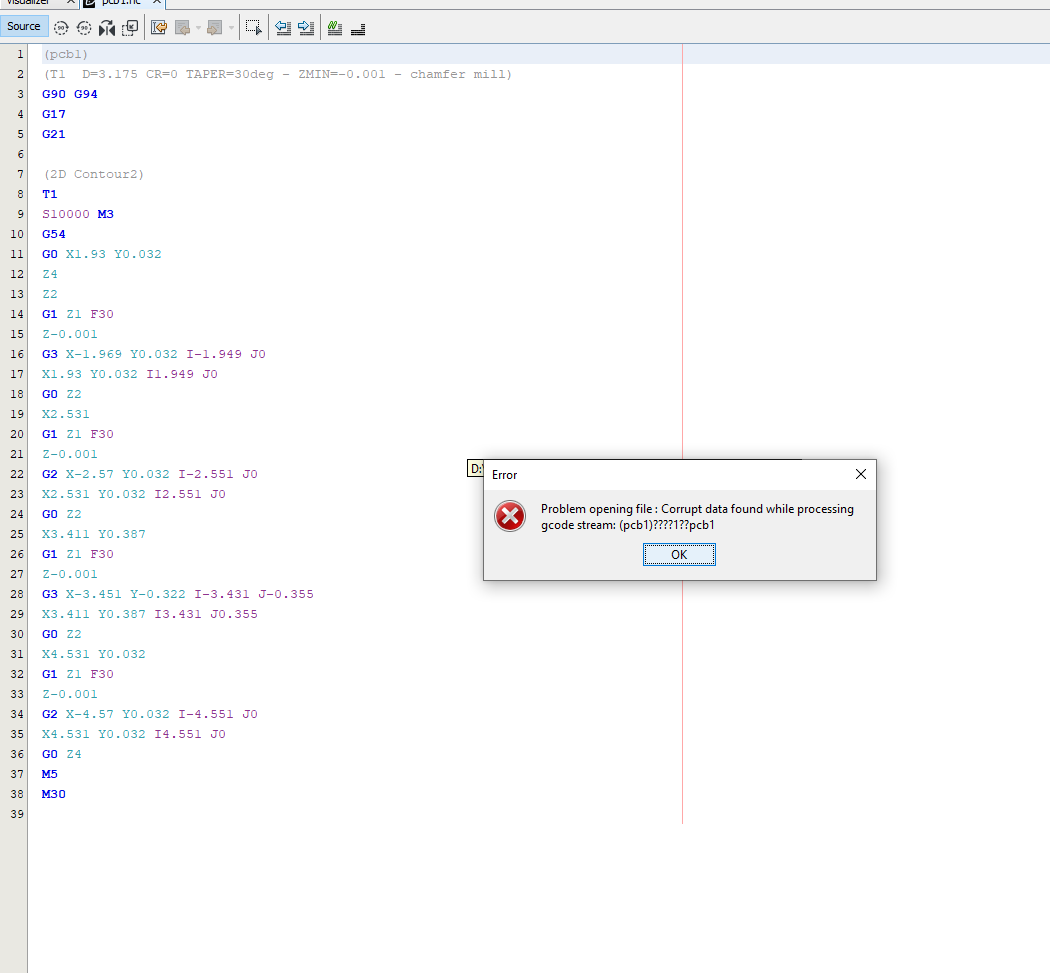Open the Back history dropdown arrow
Image resolution: width=1050 pixels, height=973 pixels.
coord(198,28)
